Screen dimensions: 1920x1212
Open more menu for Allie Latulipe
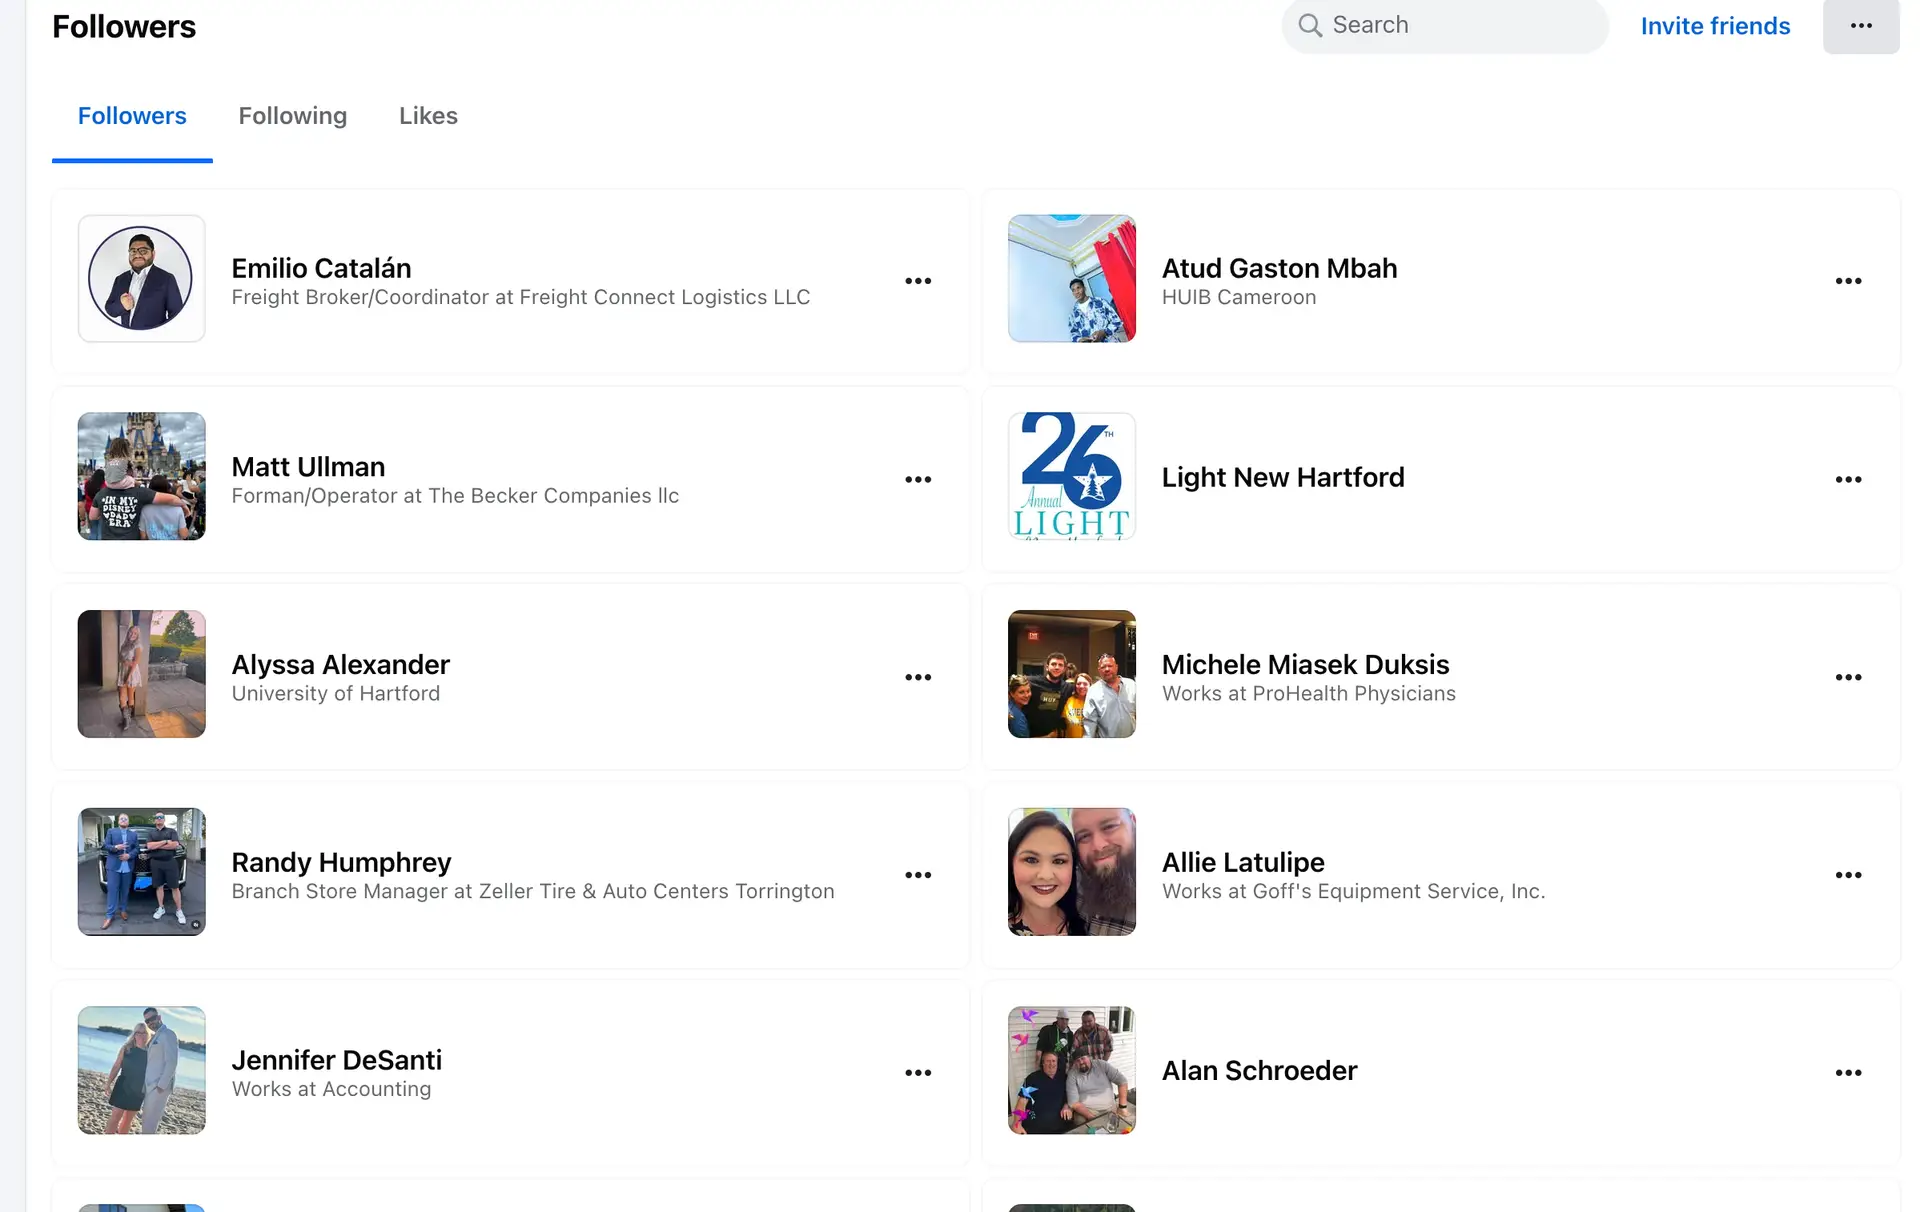click(1848, 875)
